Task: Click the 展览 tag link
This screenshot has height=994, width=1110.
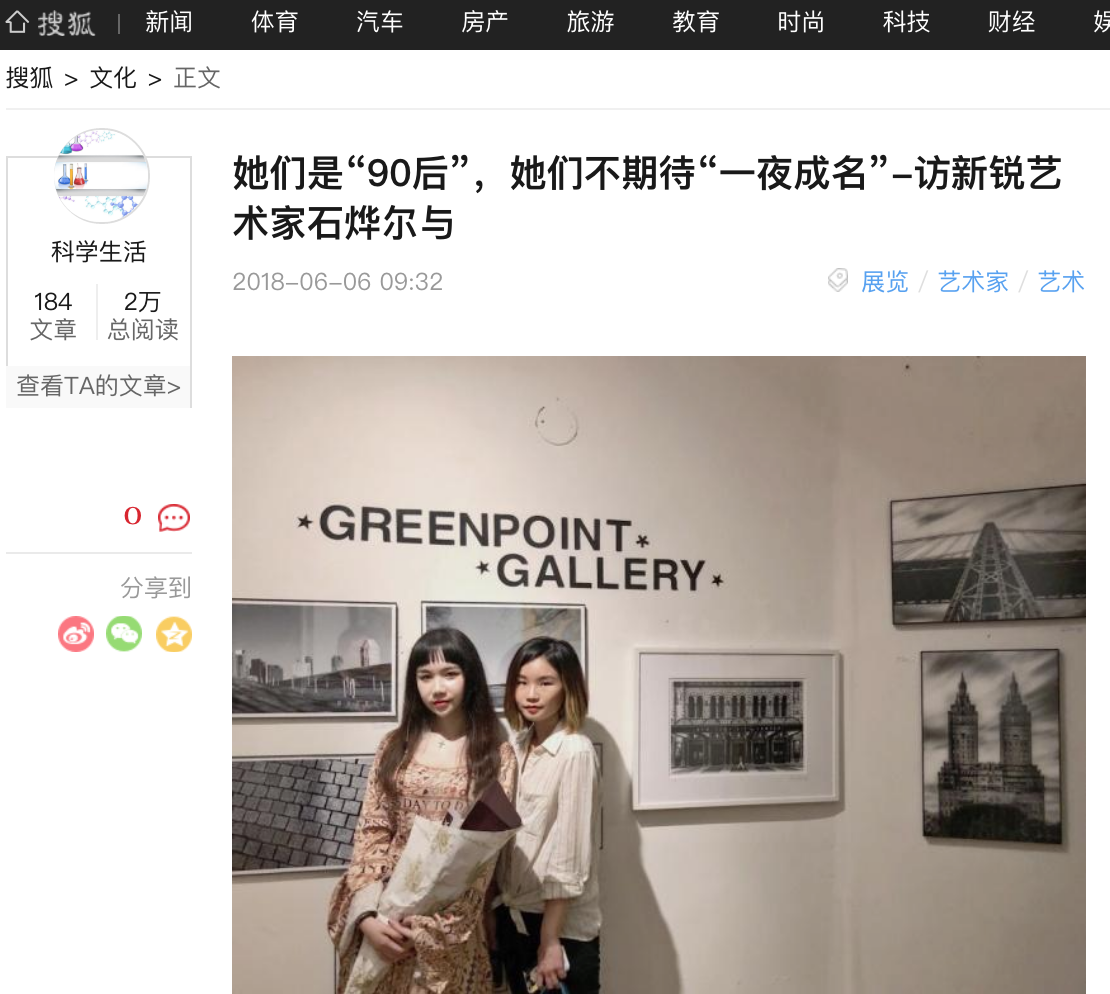Action: coord(884,282)
